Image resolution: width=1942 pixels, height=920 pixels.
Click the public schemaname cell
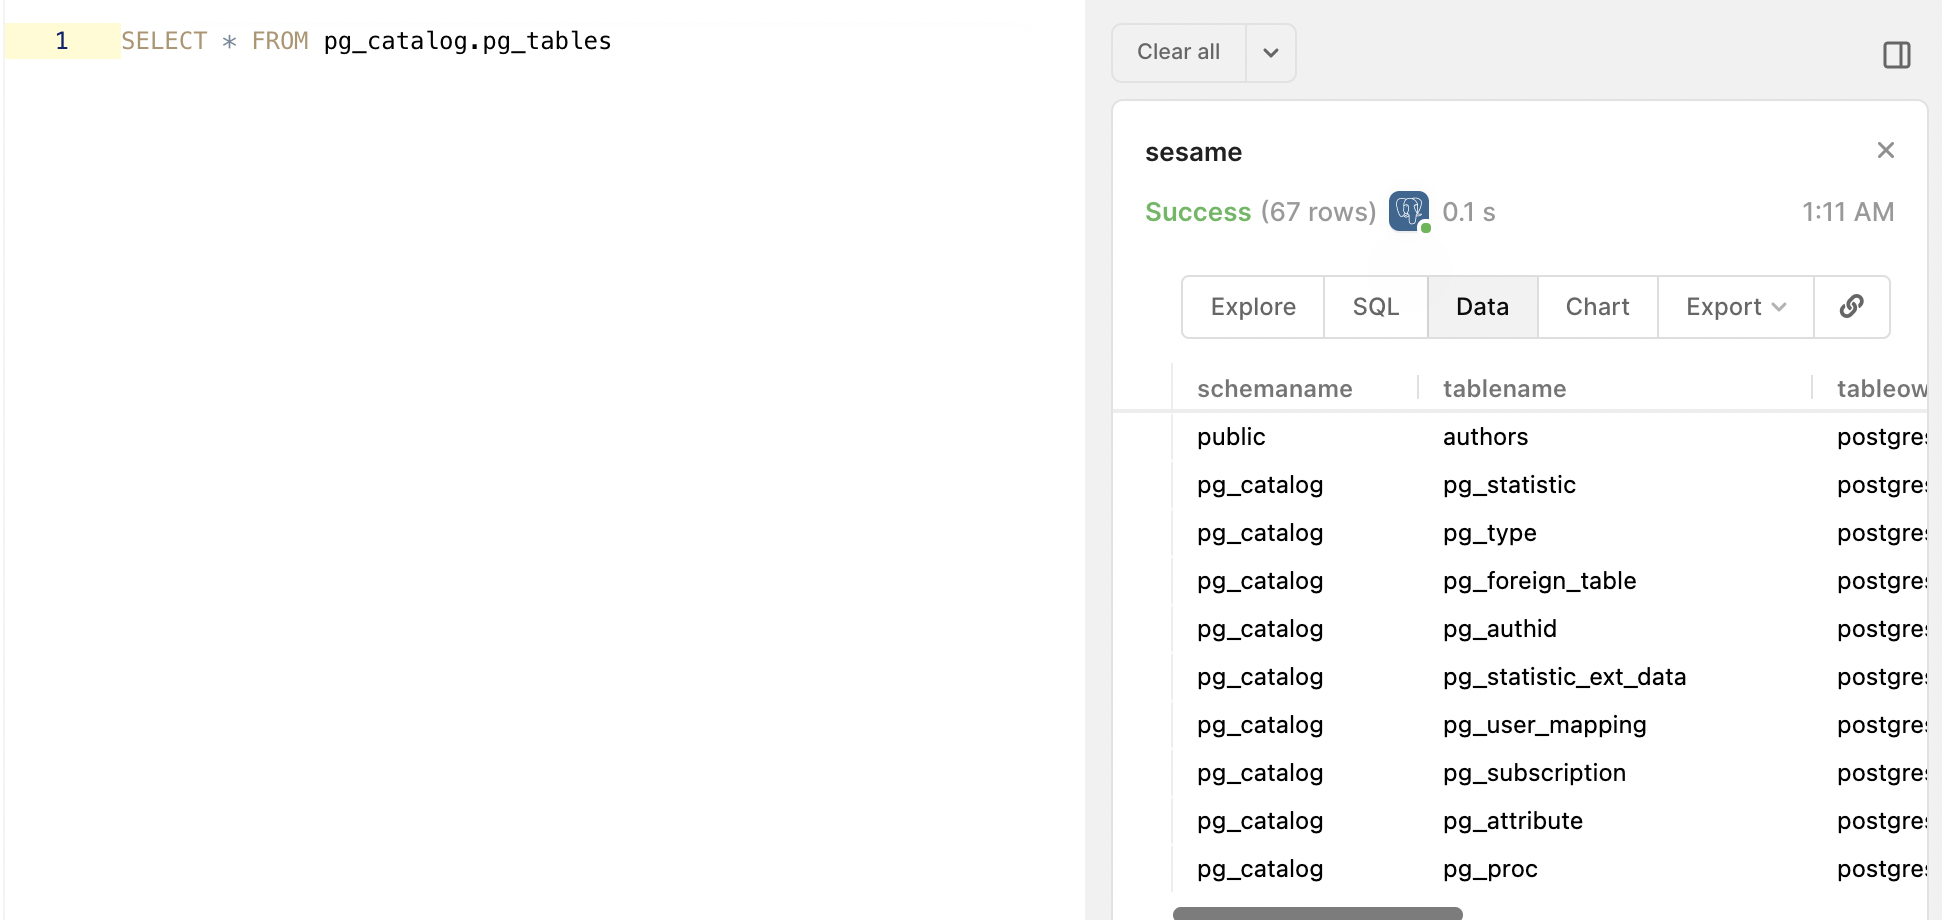pyautogui.click(x=1231, y=437)
